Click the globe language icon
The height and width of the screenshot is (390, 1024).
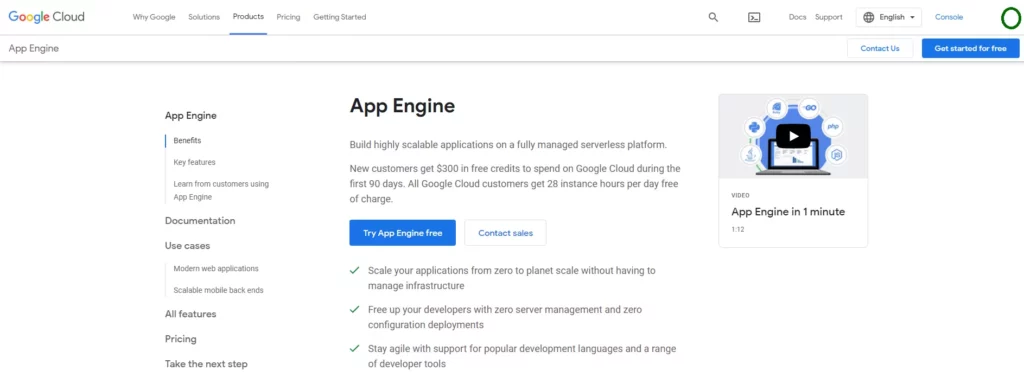pos(869,18)
